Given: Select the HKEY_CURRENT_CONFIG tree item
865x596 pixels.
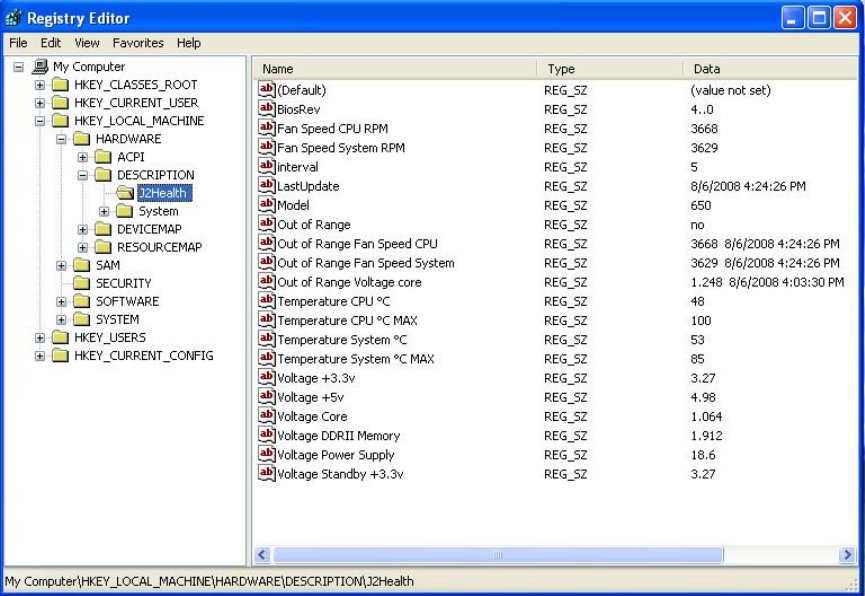Looking at the screenshot, I should click(x=143, y=355).
